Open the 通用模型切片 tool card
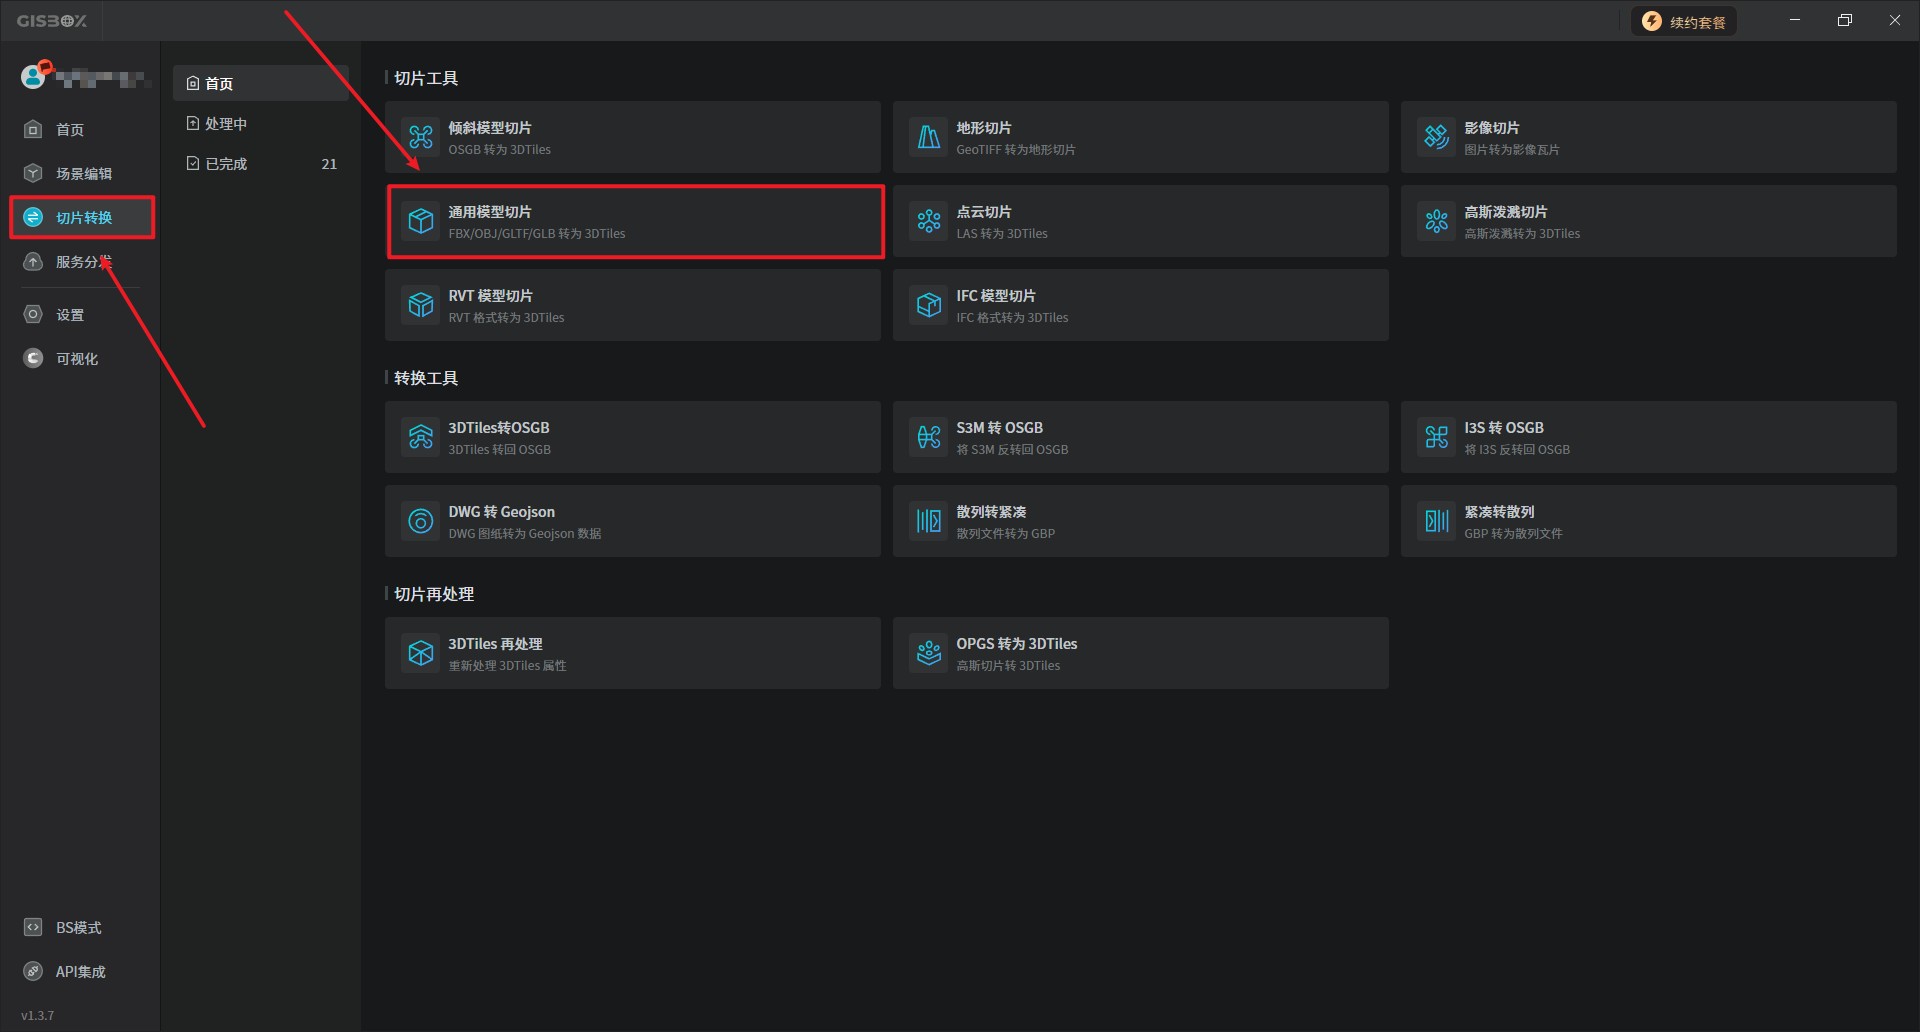Screen dimensions: 1920x1032 tap(635, 221)
